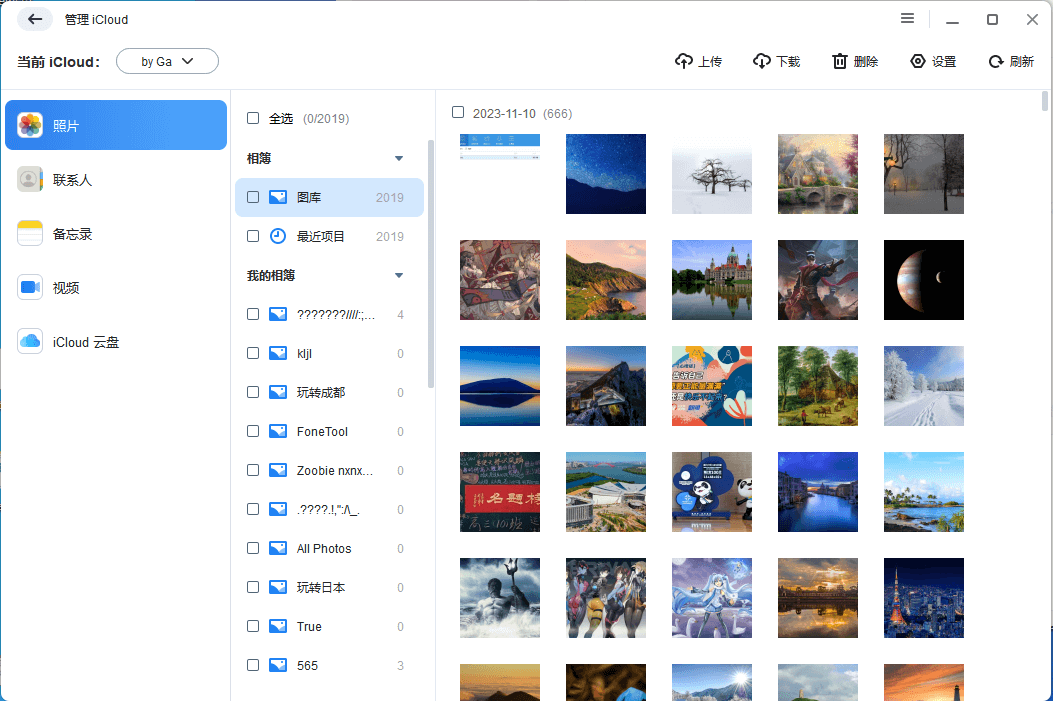Select the 照片 section in the sidebar
Viewport: 1053px width, 701px height.
click(116, 124)
